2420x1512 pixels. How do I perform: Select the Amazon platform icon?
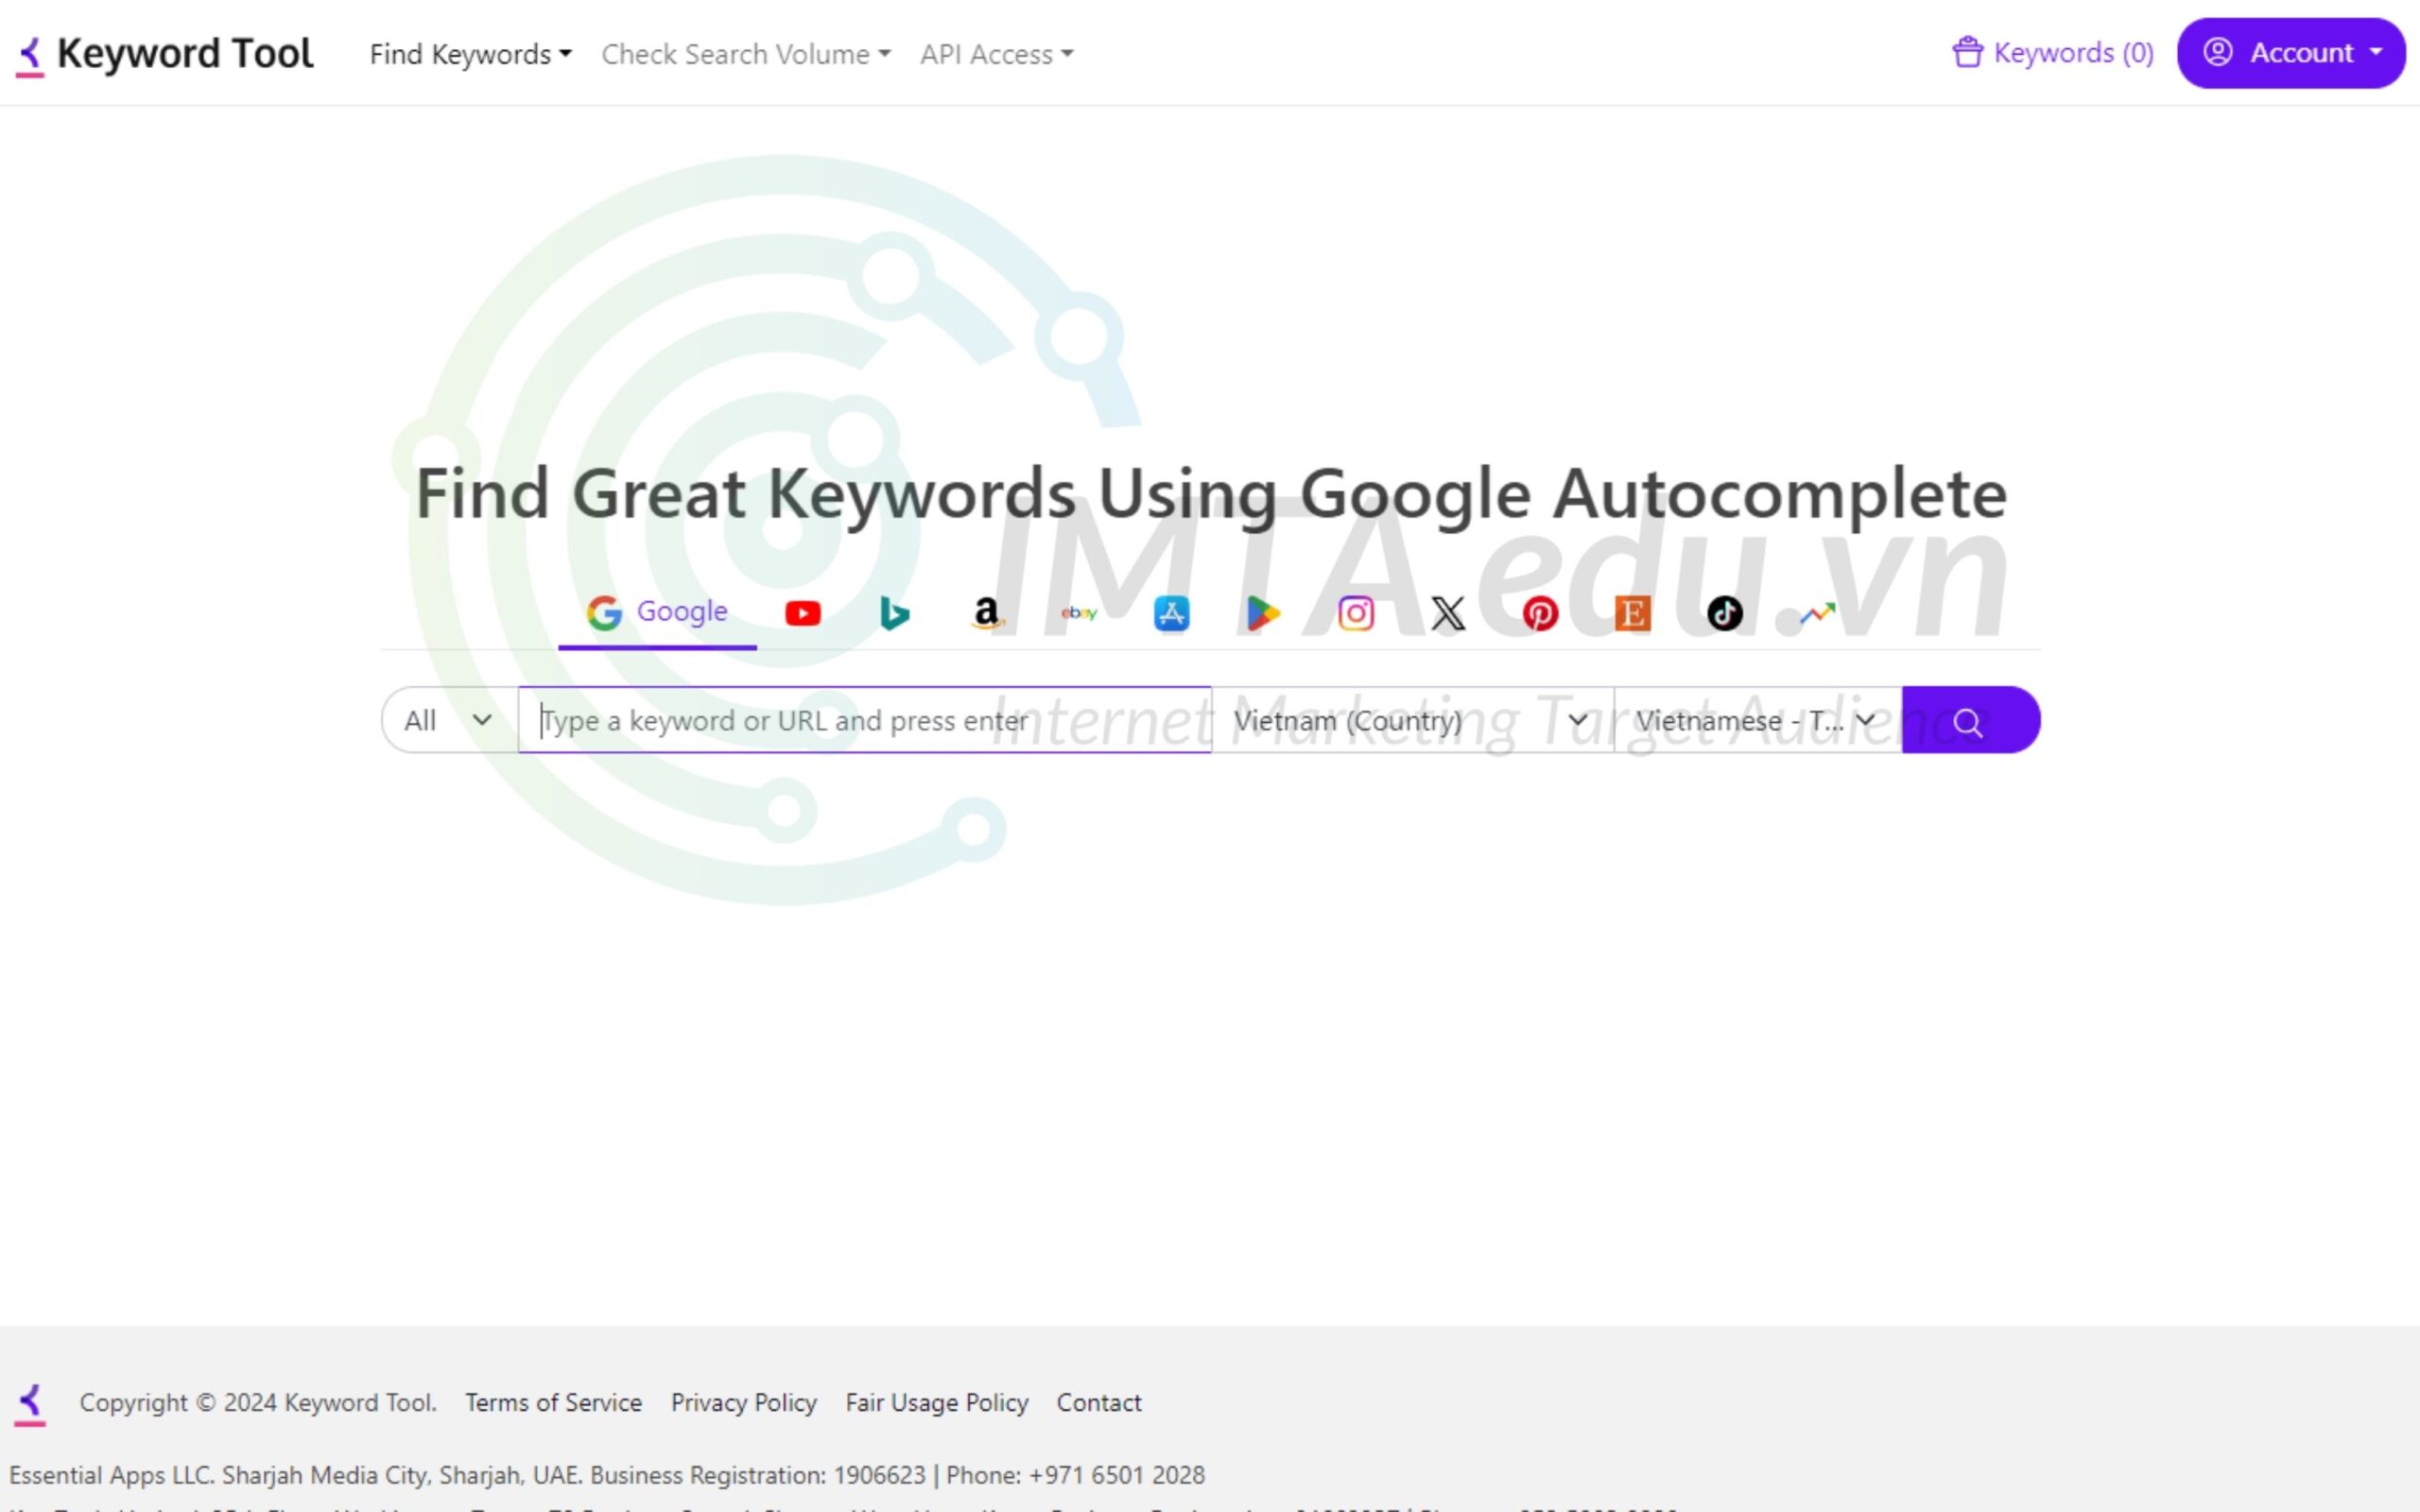coord(986,611)
